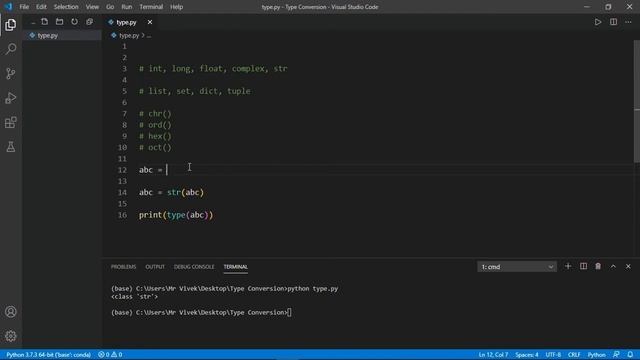Open the Edit menu
The height and width of the screenshot is (360, 640).
tap(41, 7)
